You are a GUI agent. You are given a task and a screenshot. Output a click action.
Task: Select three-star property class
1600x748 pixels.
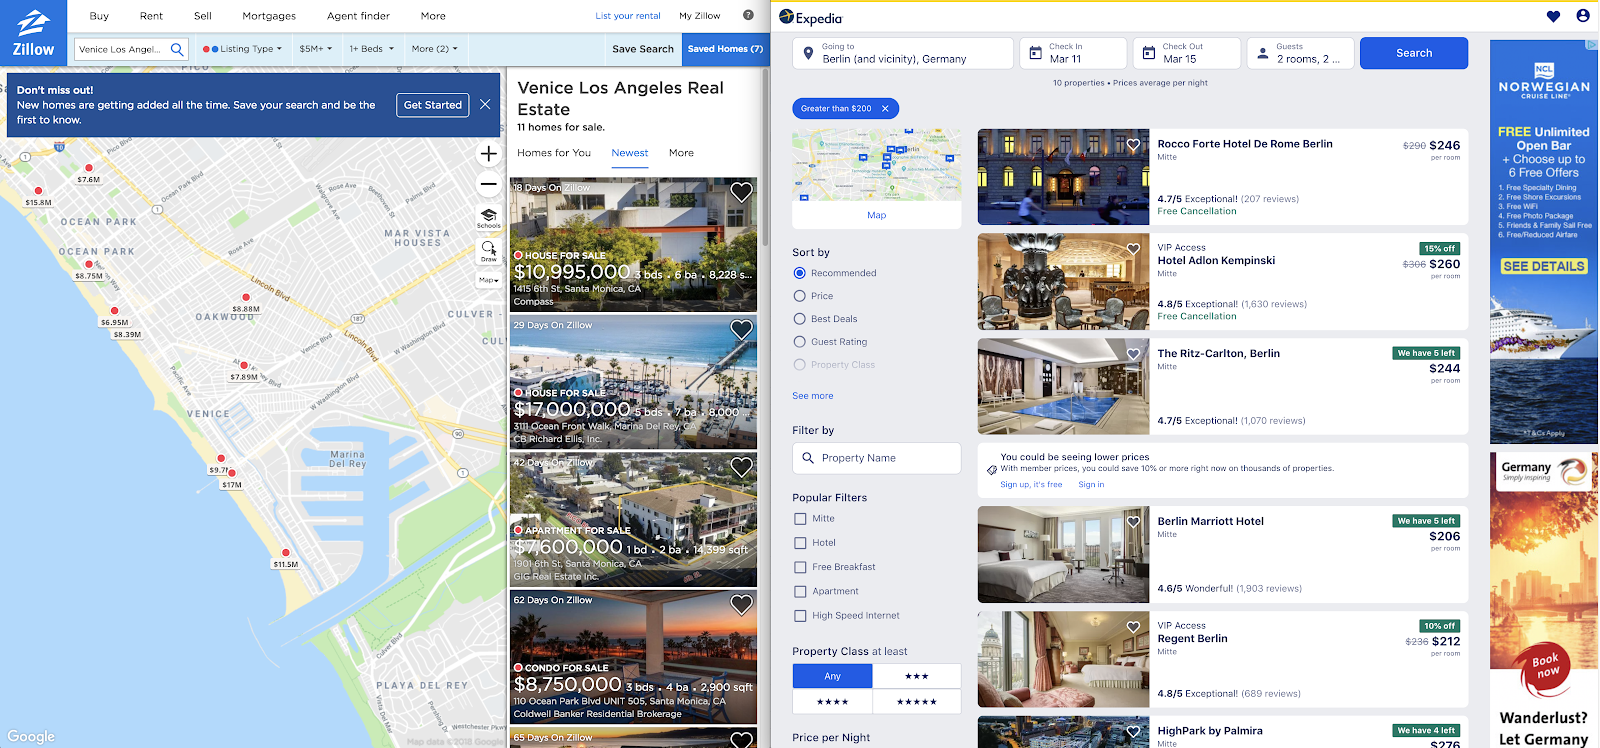click(x=917, y=676)
